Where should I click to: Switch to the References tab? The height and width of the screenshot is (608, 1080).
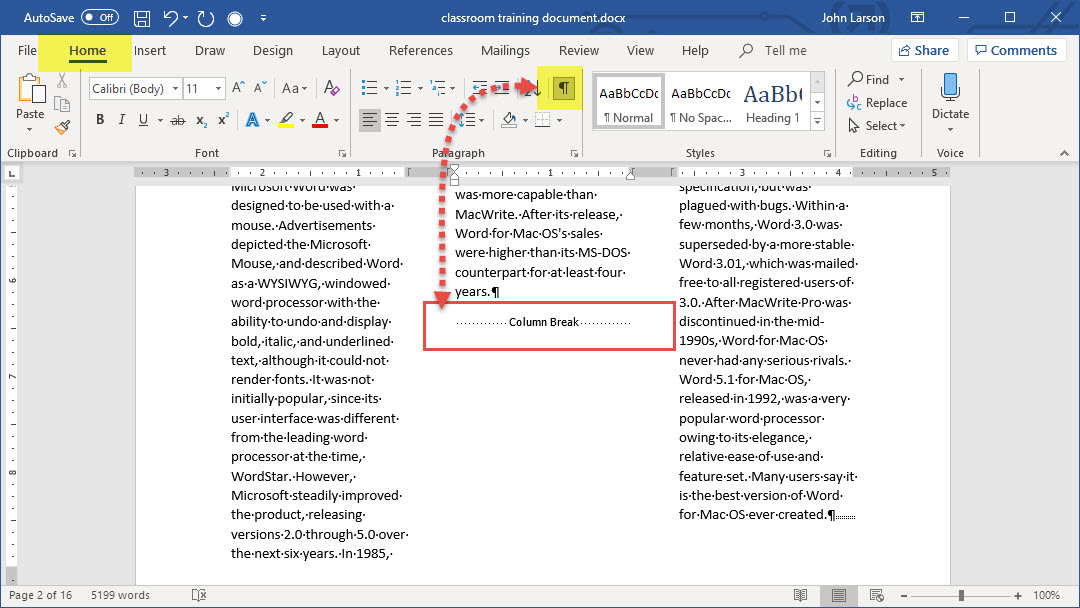(x=420, y=51)
